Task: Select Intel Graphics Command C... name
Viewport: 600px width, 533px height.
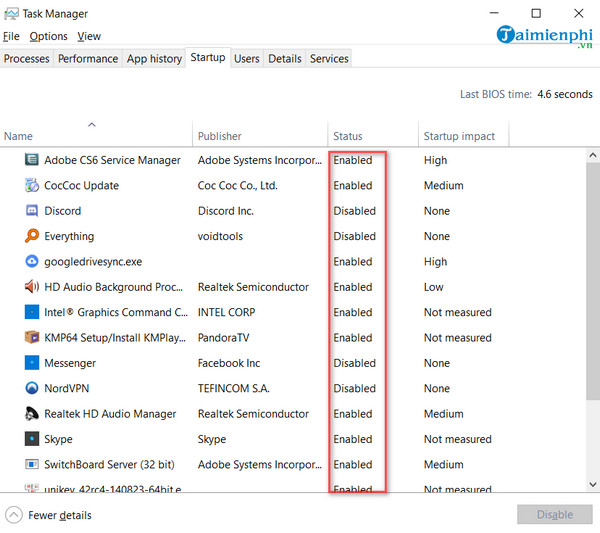Action: click(x=116, y=312)
